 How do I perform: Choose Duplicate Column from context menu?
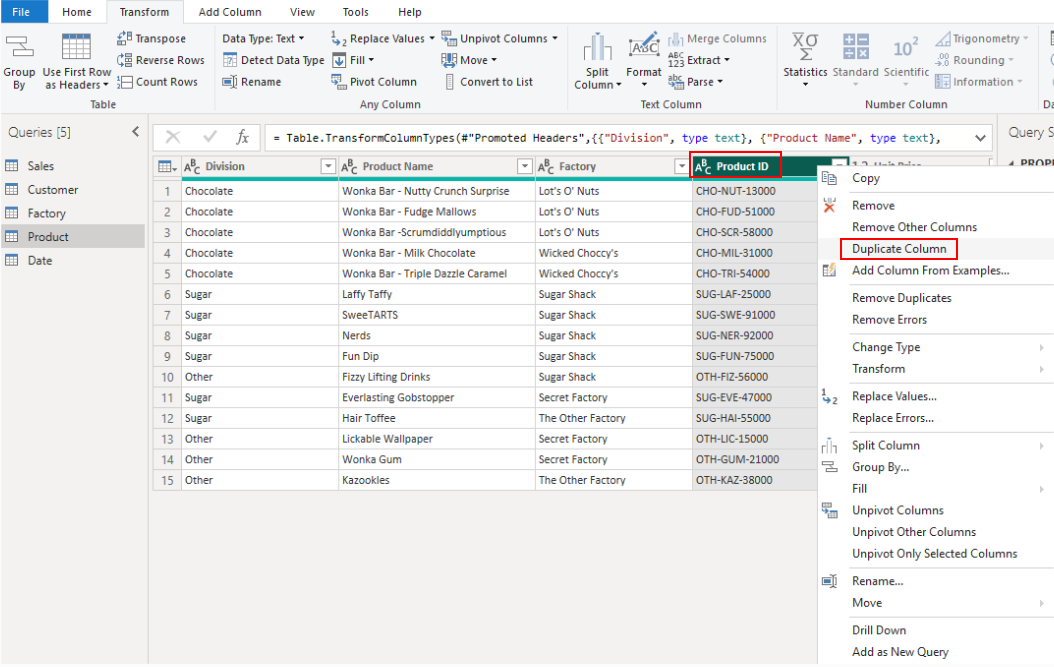click(x=899, y=249)
